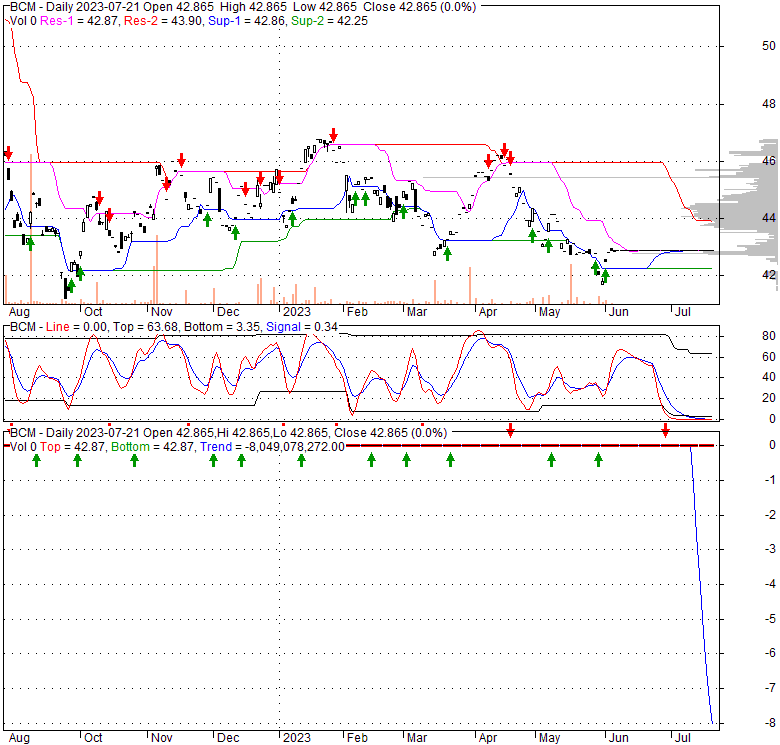The height and width of the screenshot is (745, 780).
Task: Click the trend panel red arrow near July
Action: (666, 431)
